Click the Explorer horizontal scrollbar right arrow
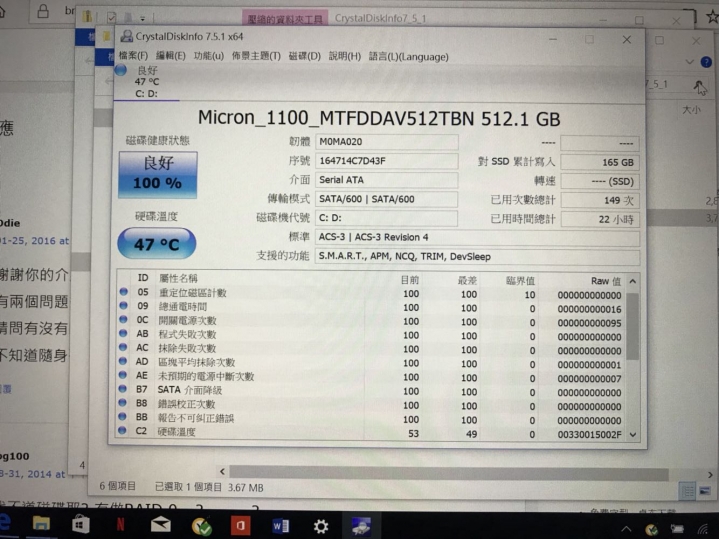The height and width of the screenshot is (539, 720). tap(710, 474)
